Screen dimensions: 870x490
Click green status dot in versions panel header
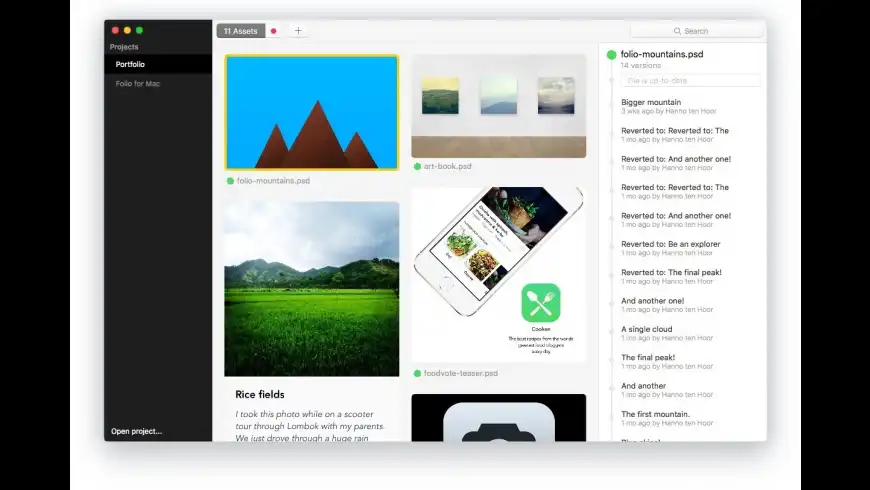(x=611, y=54)
